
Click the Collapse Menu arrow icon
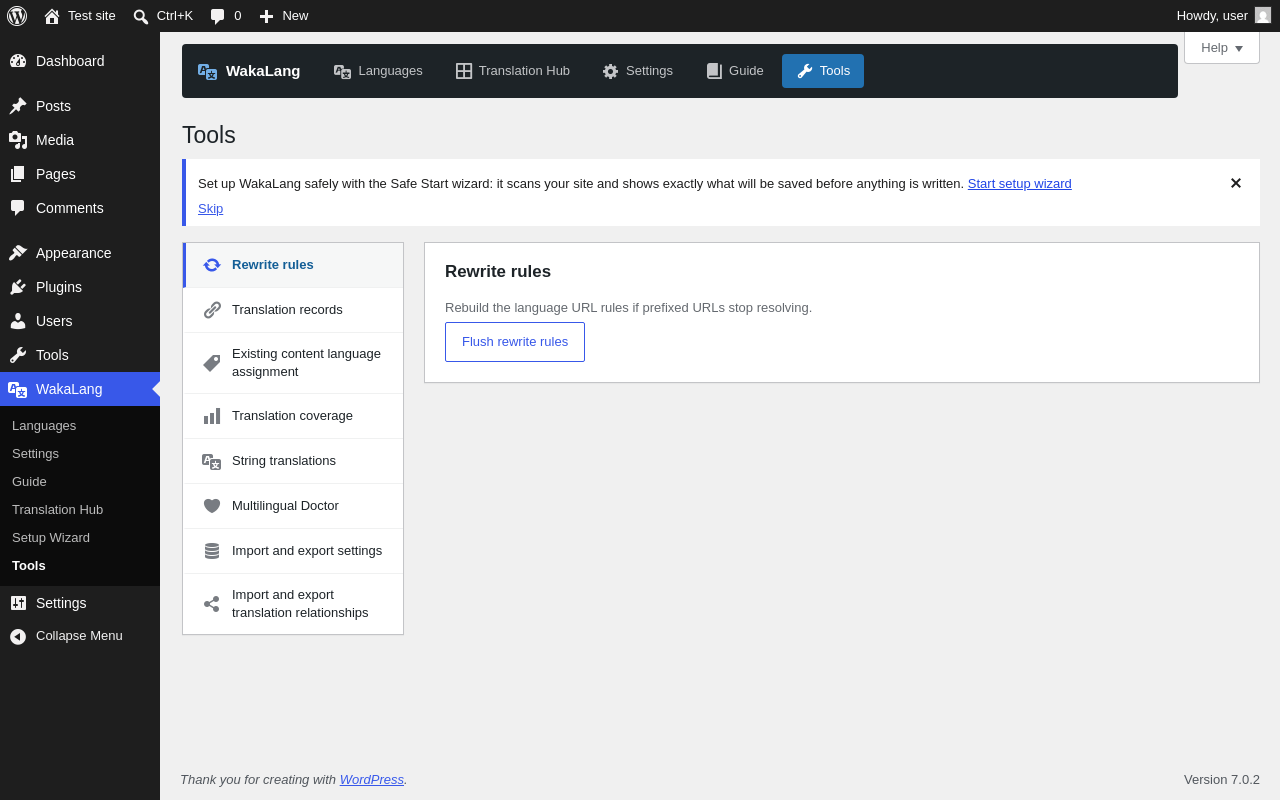18,636
